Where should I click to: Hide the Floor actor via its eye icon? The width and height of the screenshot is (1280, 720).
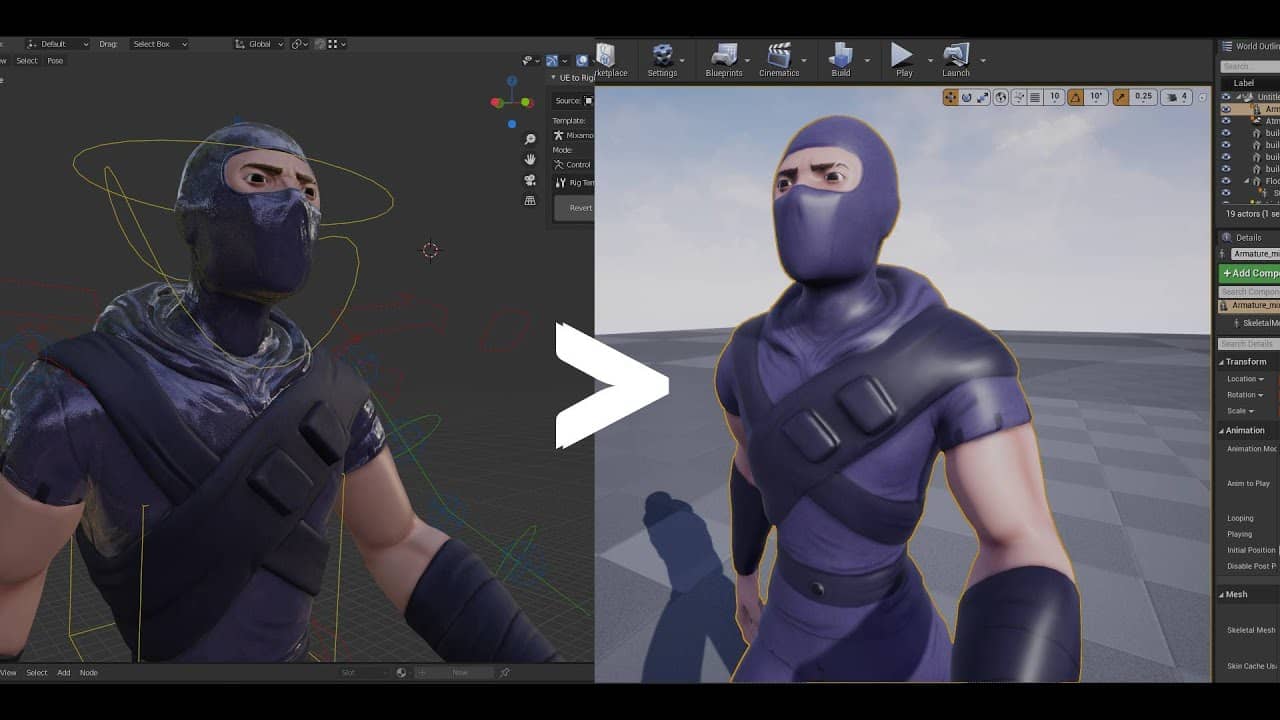pos(1226,181)
